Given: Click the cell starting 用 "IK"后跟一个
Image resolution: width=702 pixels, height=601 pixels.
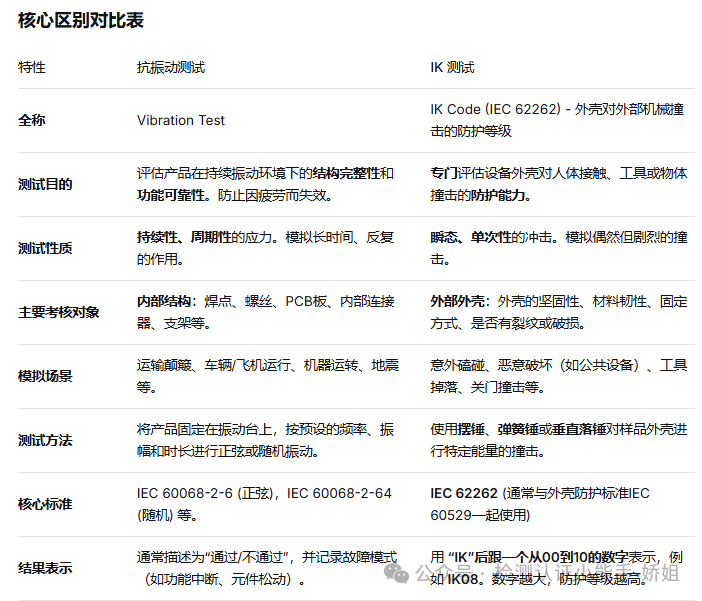Looking at the screenshot, I should pos(556,569).
